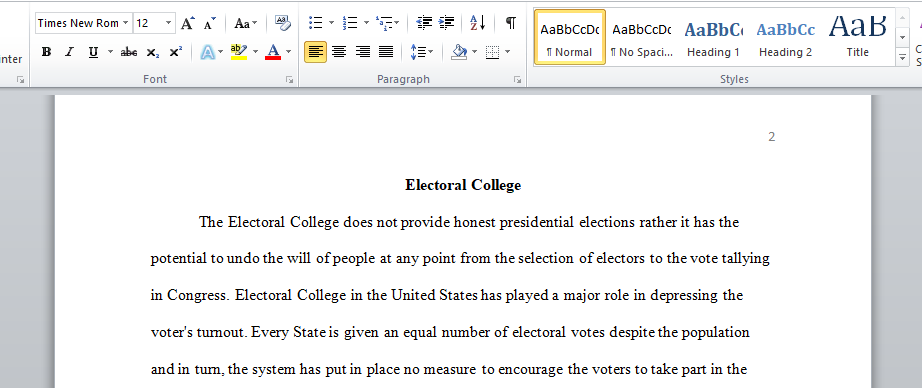Select Justify alignment
Screen dimensions: 922x388
tap(386, 52)
